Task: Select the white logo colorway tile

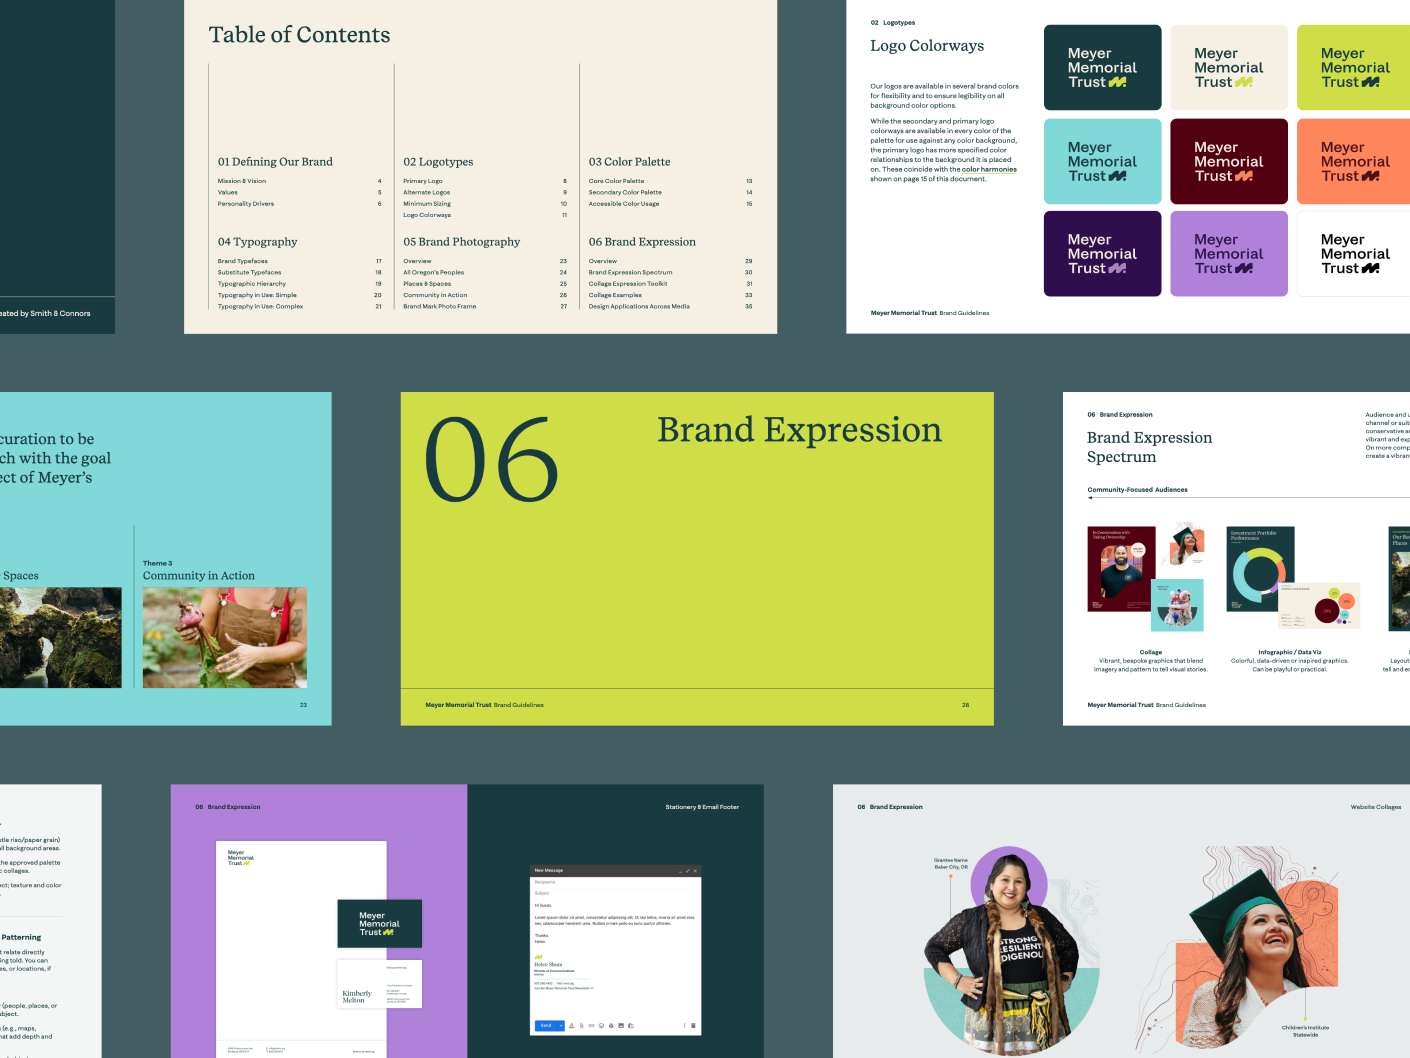Action: 1354,253
